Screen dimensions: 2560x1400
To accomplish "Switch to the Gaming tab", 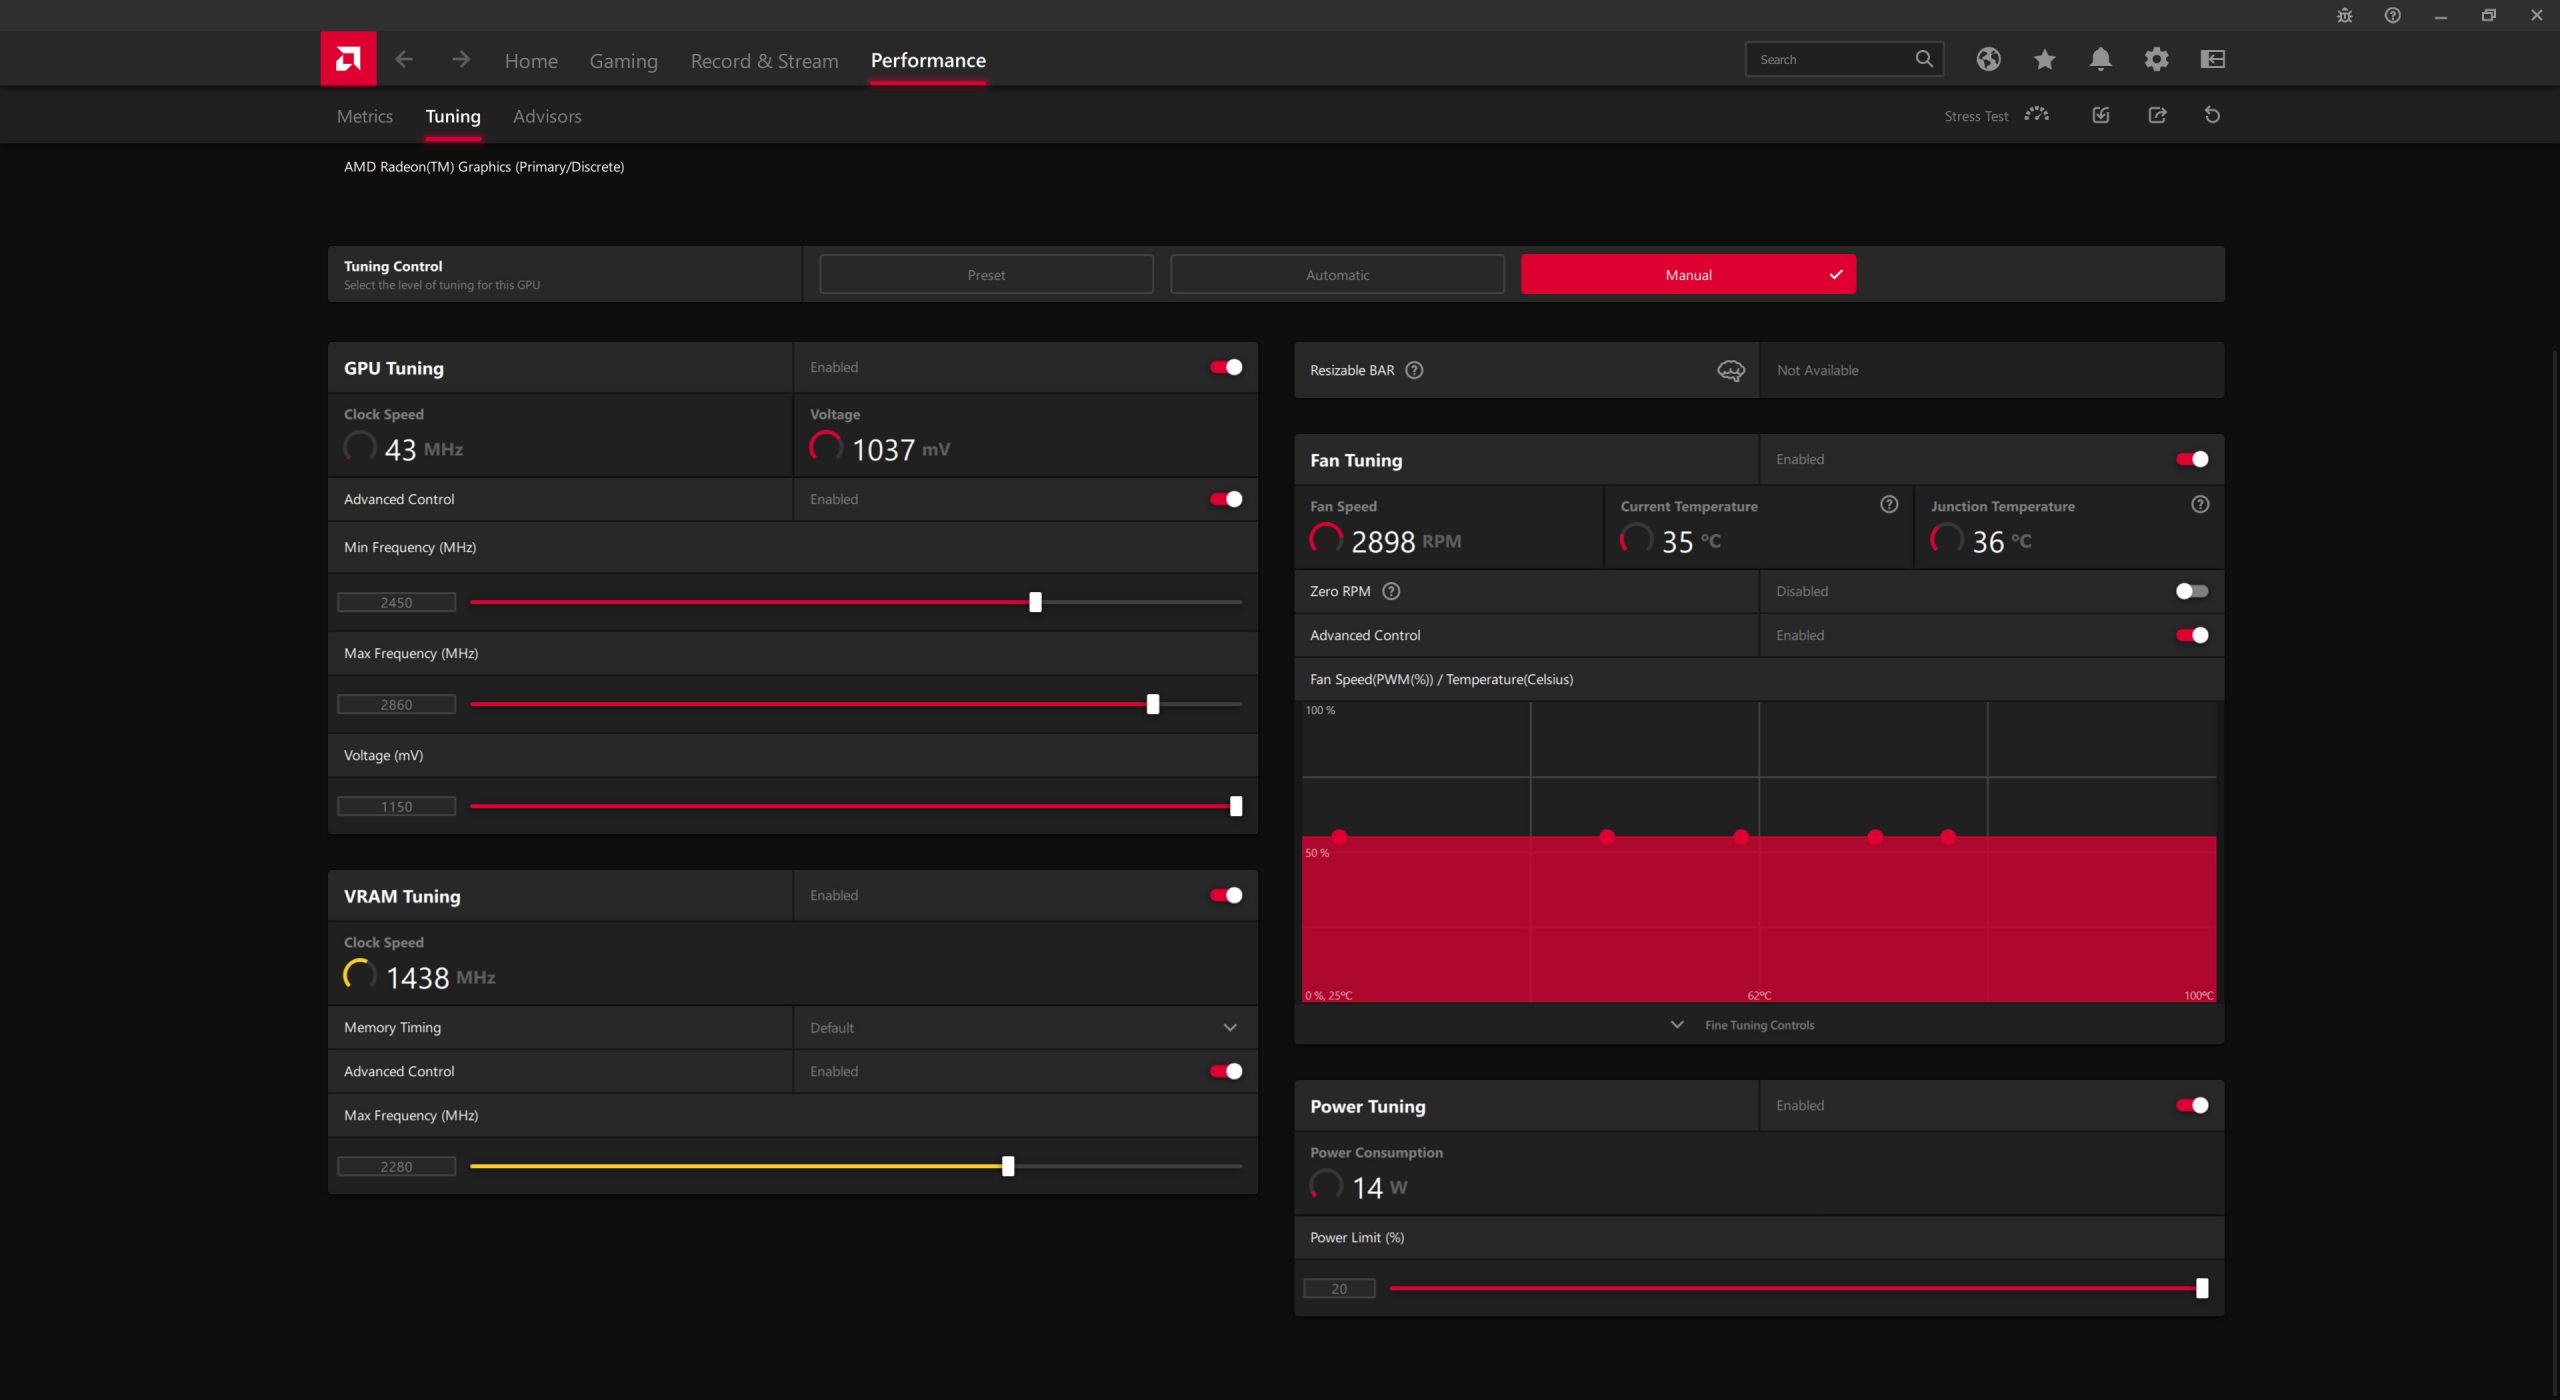I will point(623,61).
